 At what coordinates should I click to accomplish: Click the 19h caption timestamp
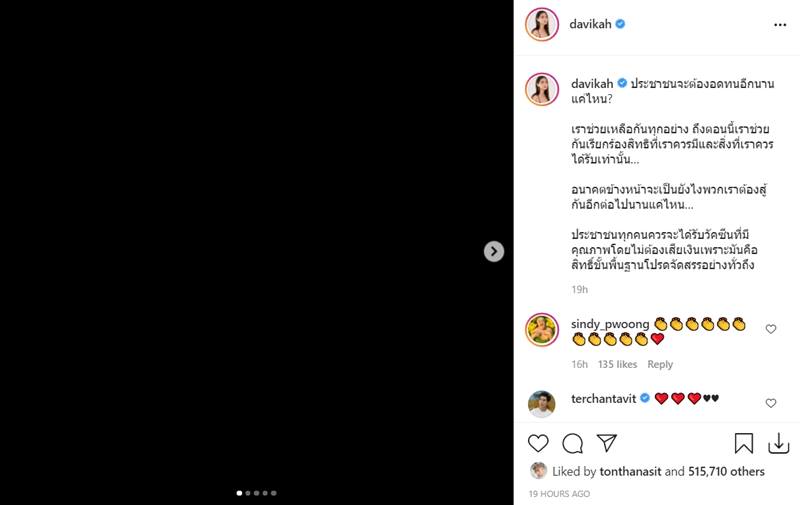click(x=579, y=289)
